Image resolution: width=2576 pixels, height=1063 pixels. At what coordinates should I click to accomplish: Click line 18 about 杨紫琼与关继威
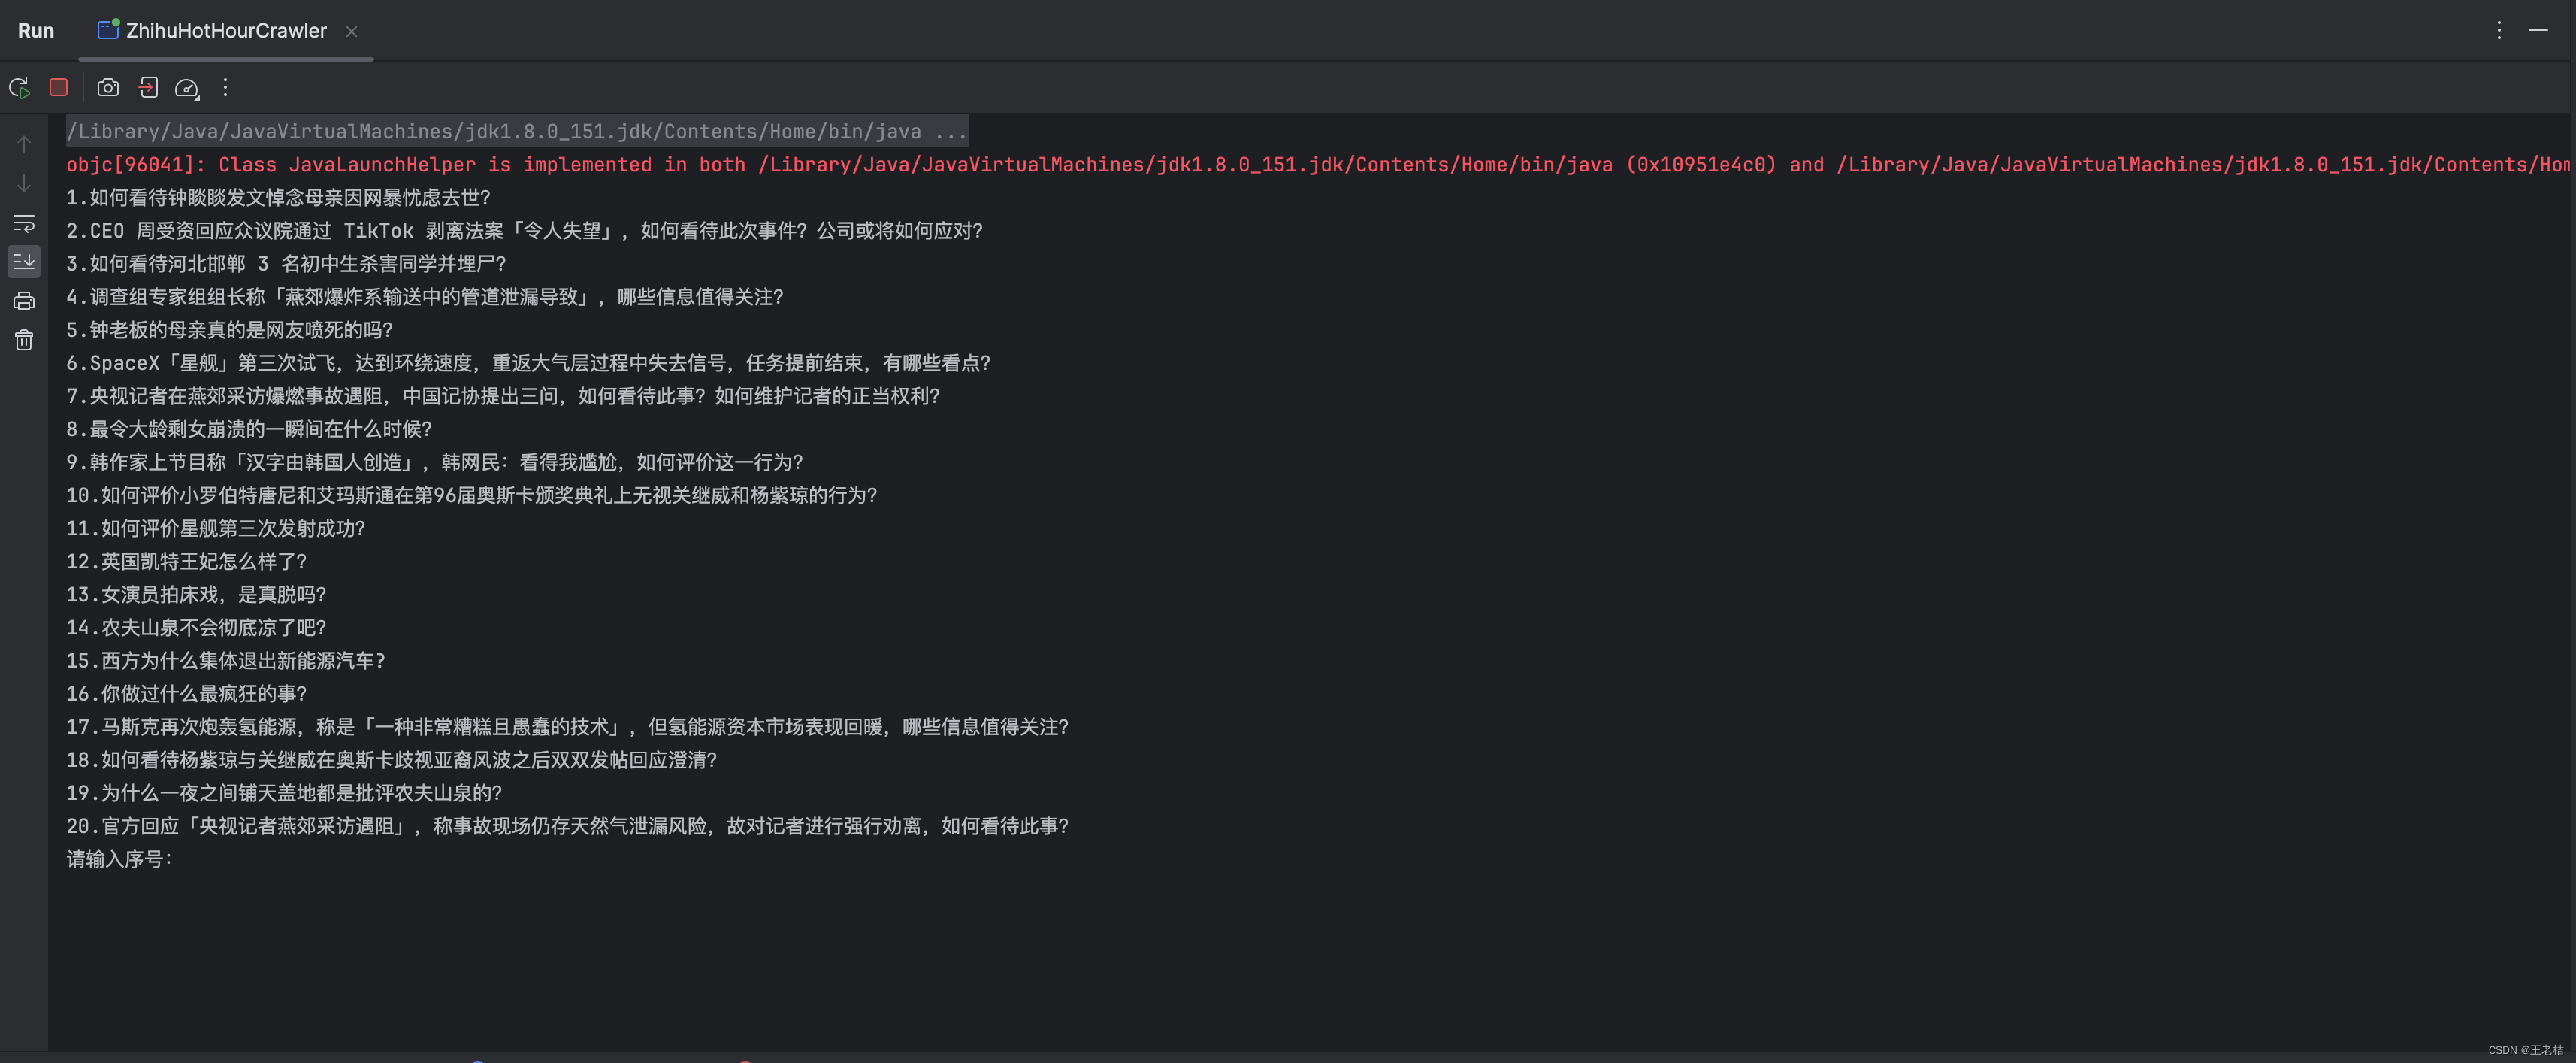pos(392,759)
